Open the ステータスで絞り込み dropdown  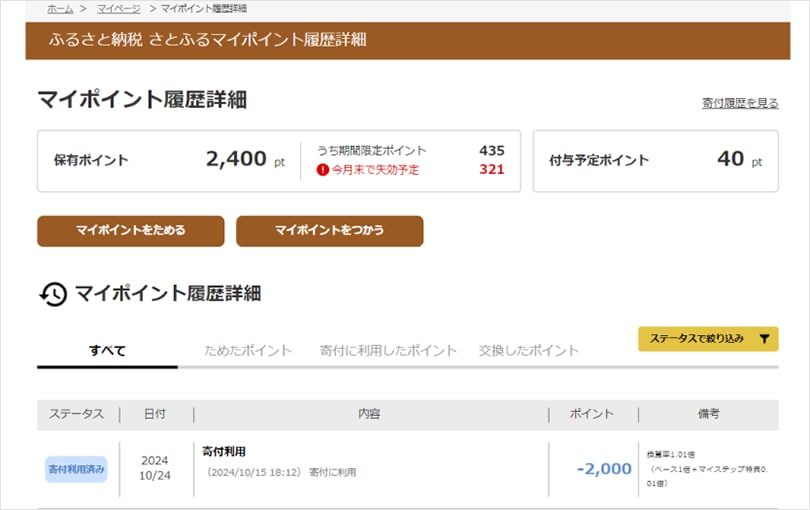pos(708,339)
